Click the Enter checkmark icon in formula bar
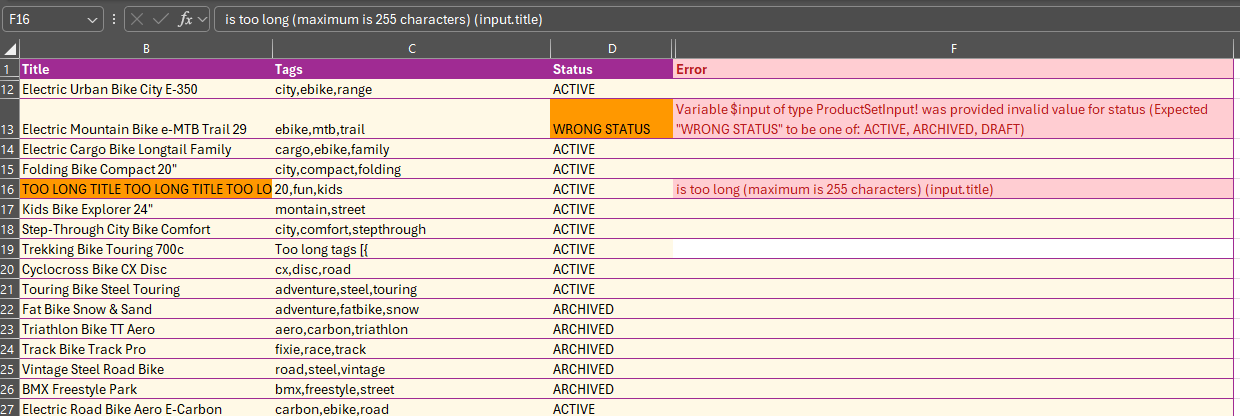Image resolution: width=1240 pixels, height=416 pixels. [x=161, y=19]
